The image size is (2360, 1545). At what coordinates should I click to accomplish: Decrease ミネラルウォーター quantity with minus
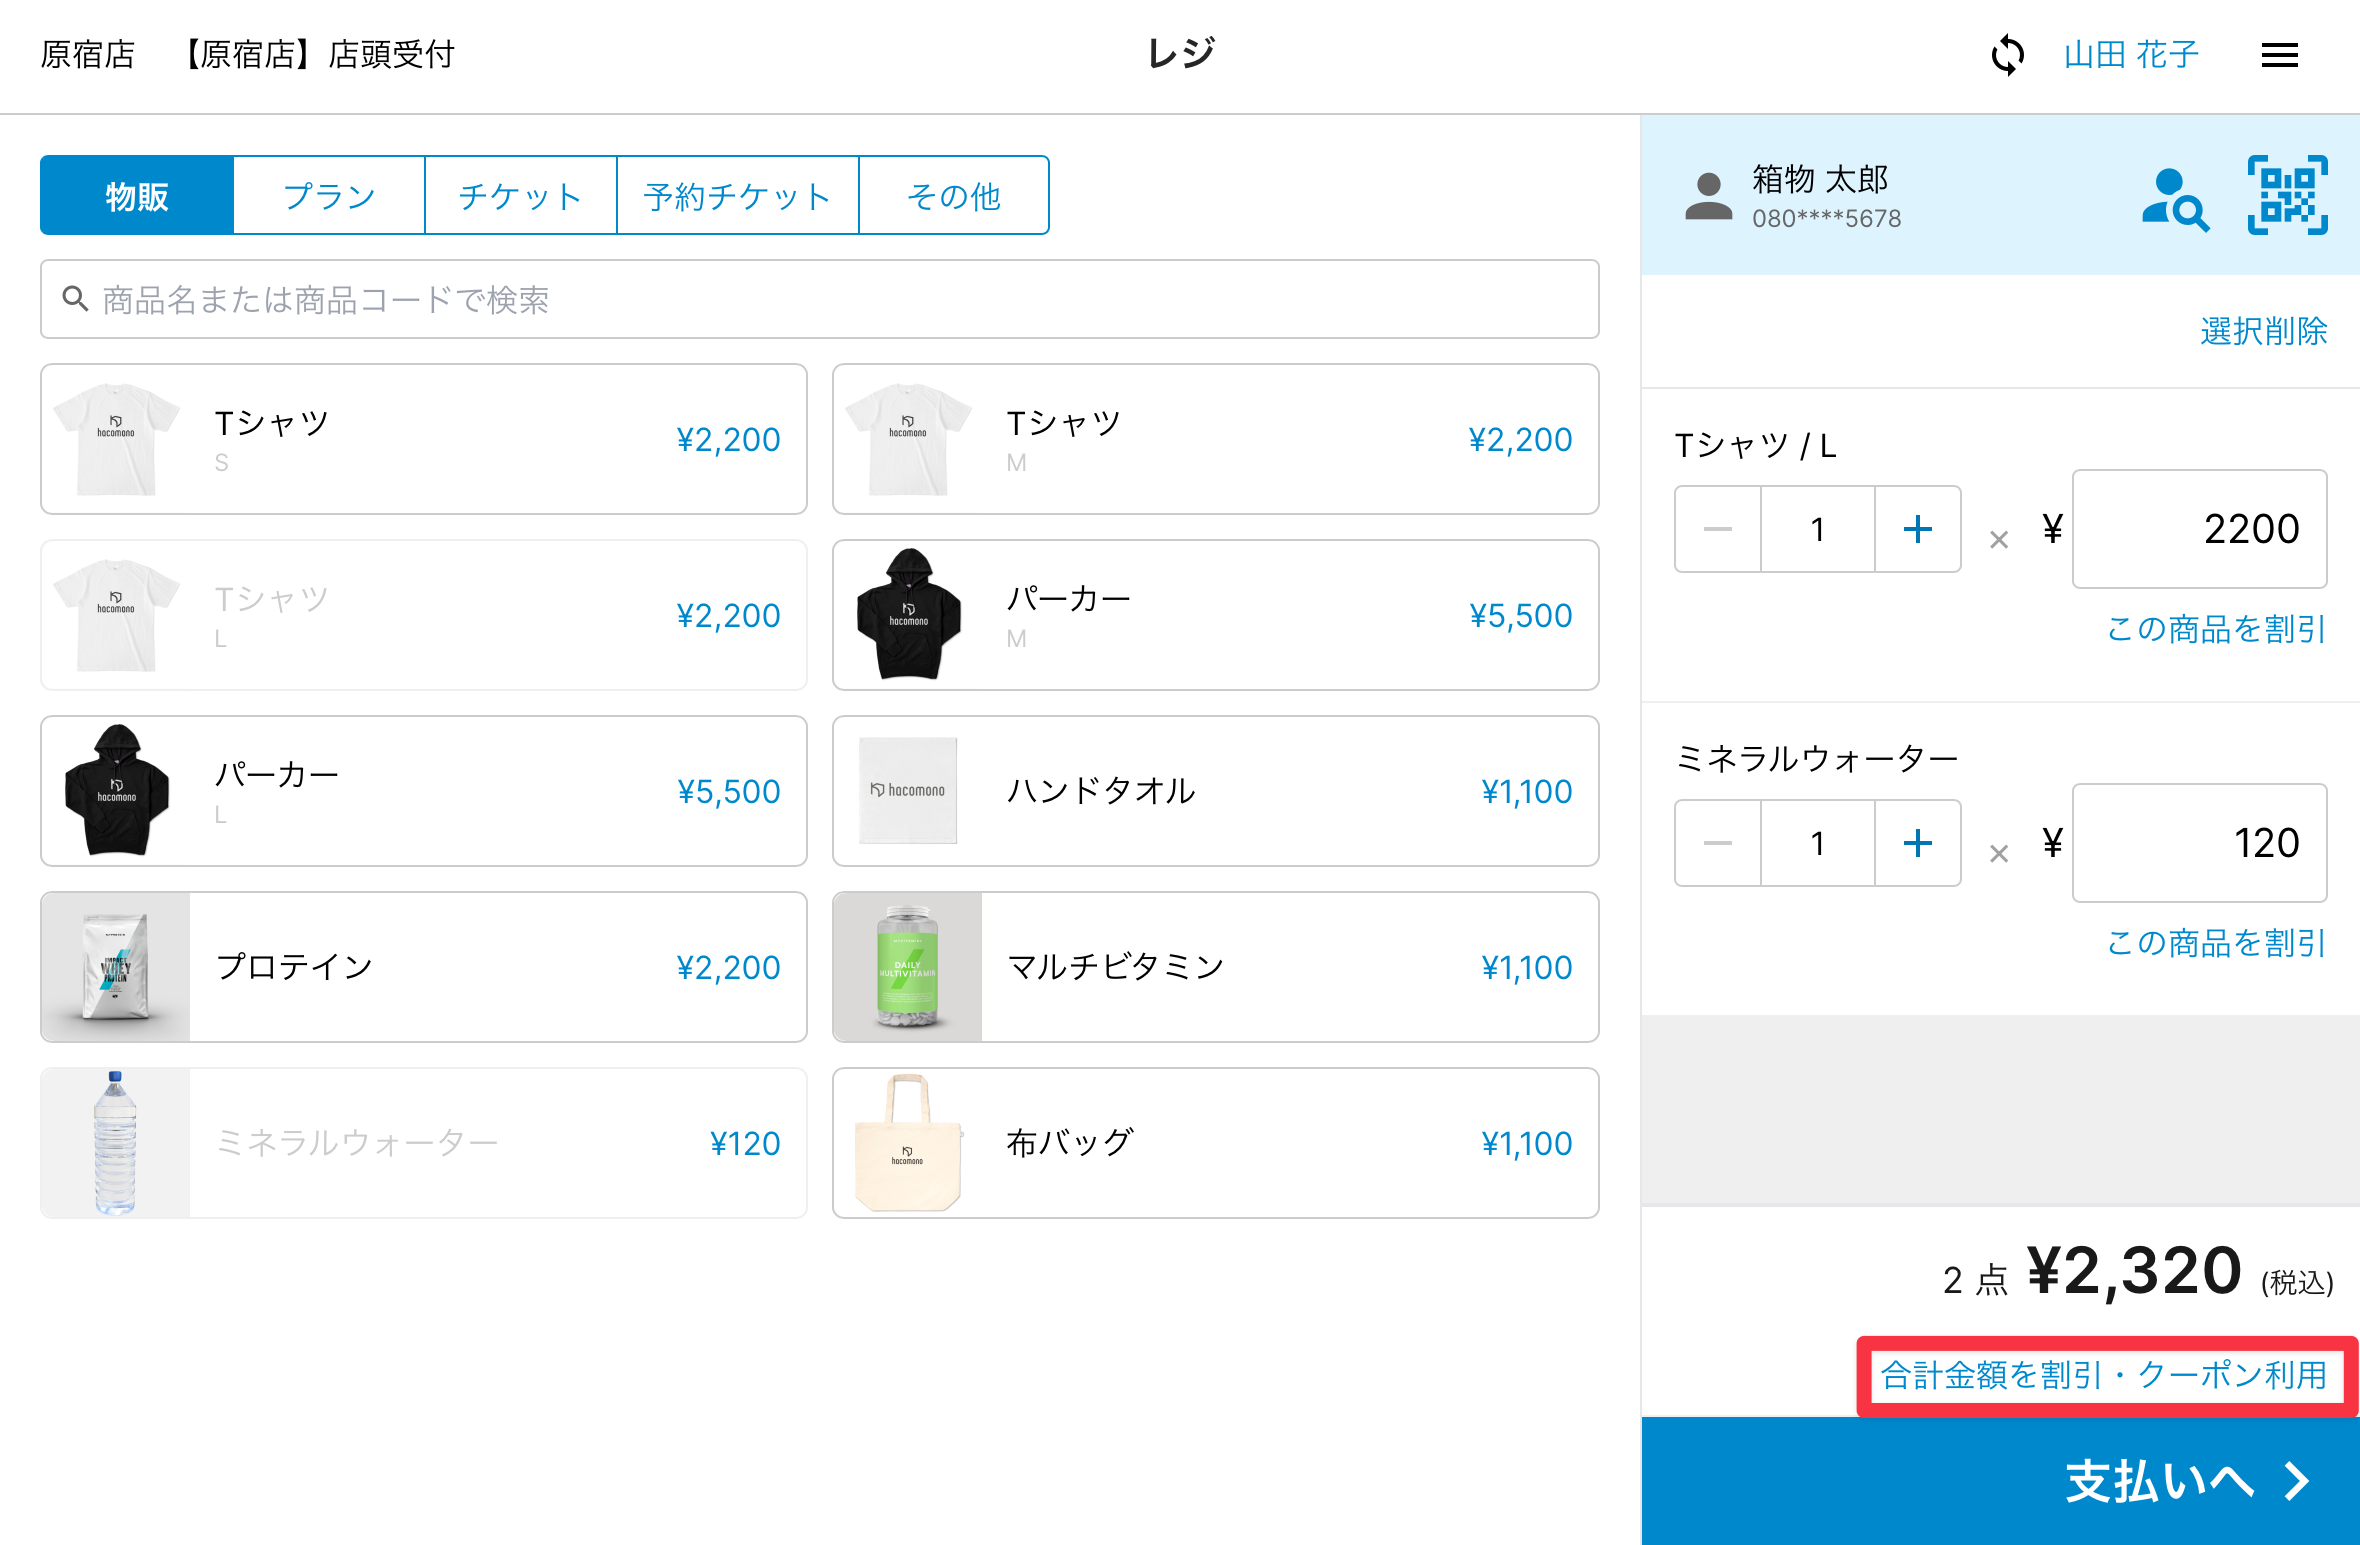pos(1718,843)
